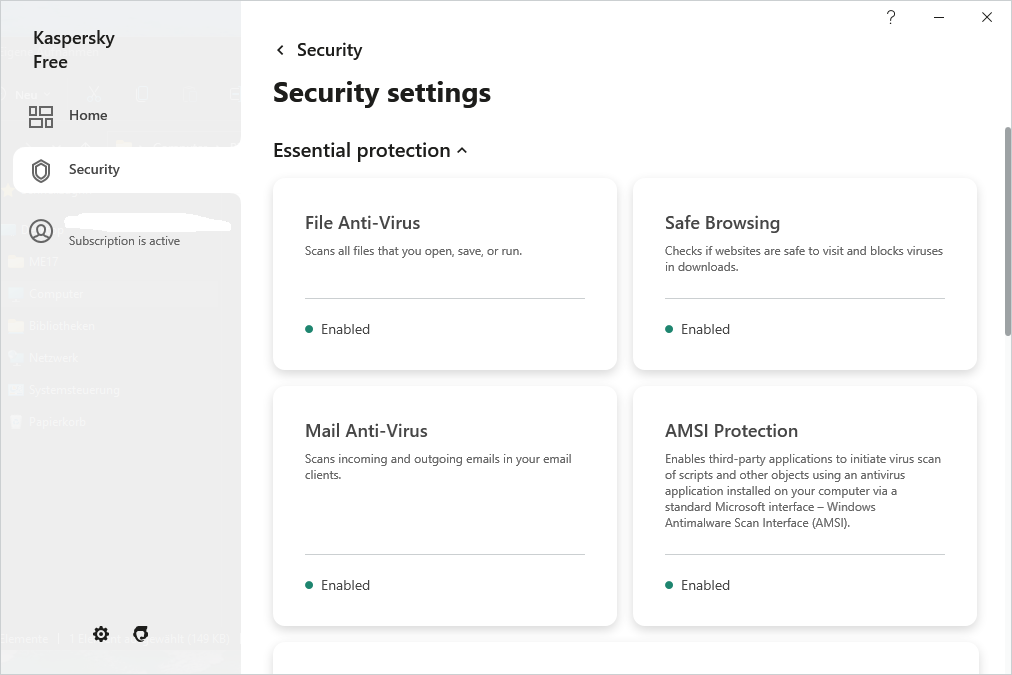Select the Security sidebar item
The image size is (1012, 675).
point(94,170)
